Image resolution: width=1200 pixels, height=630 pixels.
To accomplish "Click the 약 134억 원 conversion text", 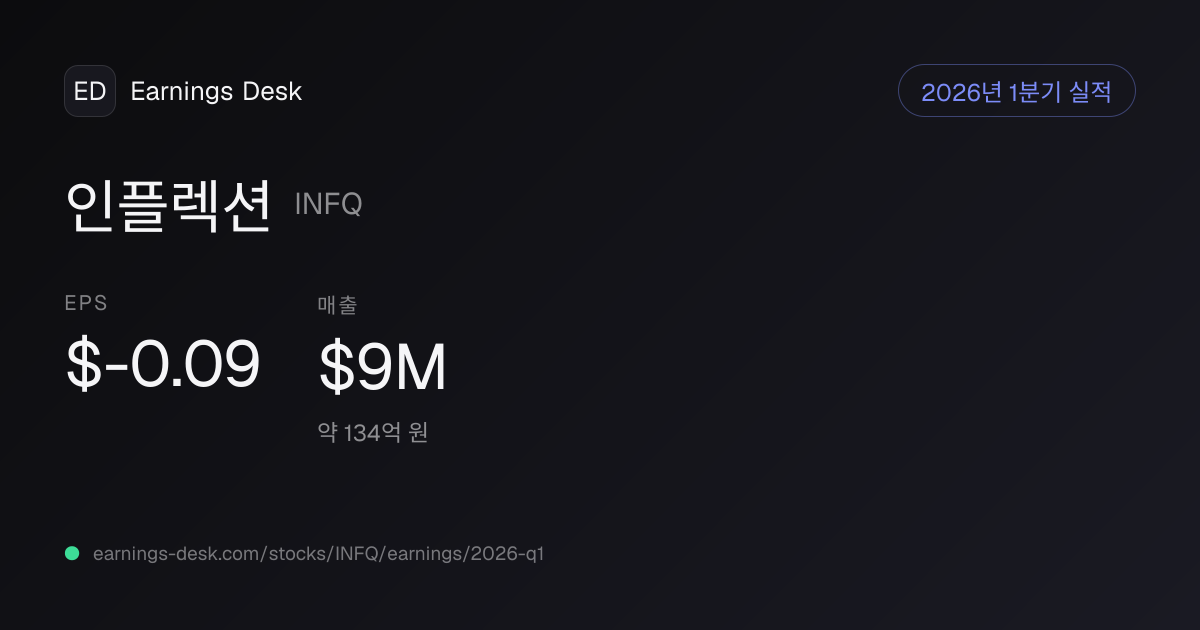I will pos(373,433).
